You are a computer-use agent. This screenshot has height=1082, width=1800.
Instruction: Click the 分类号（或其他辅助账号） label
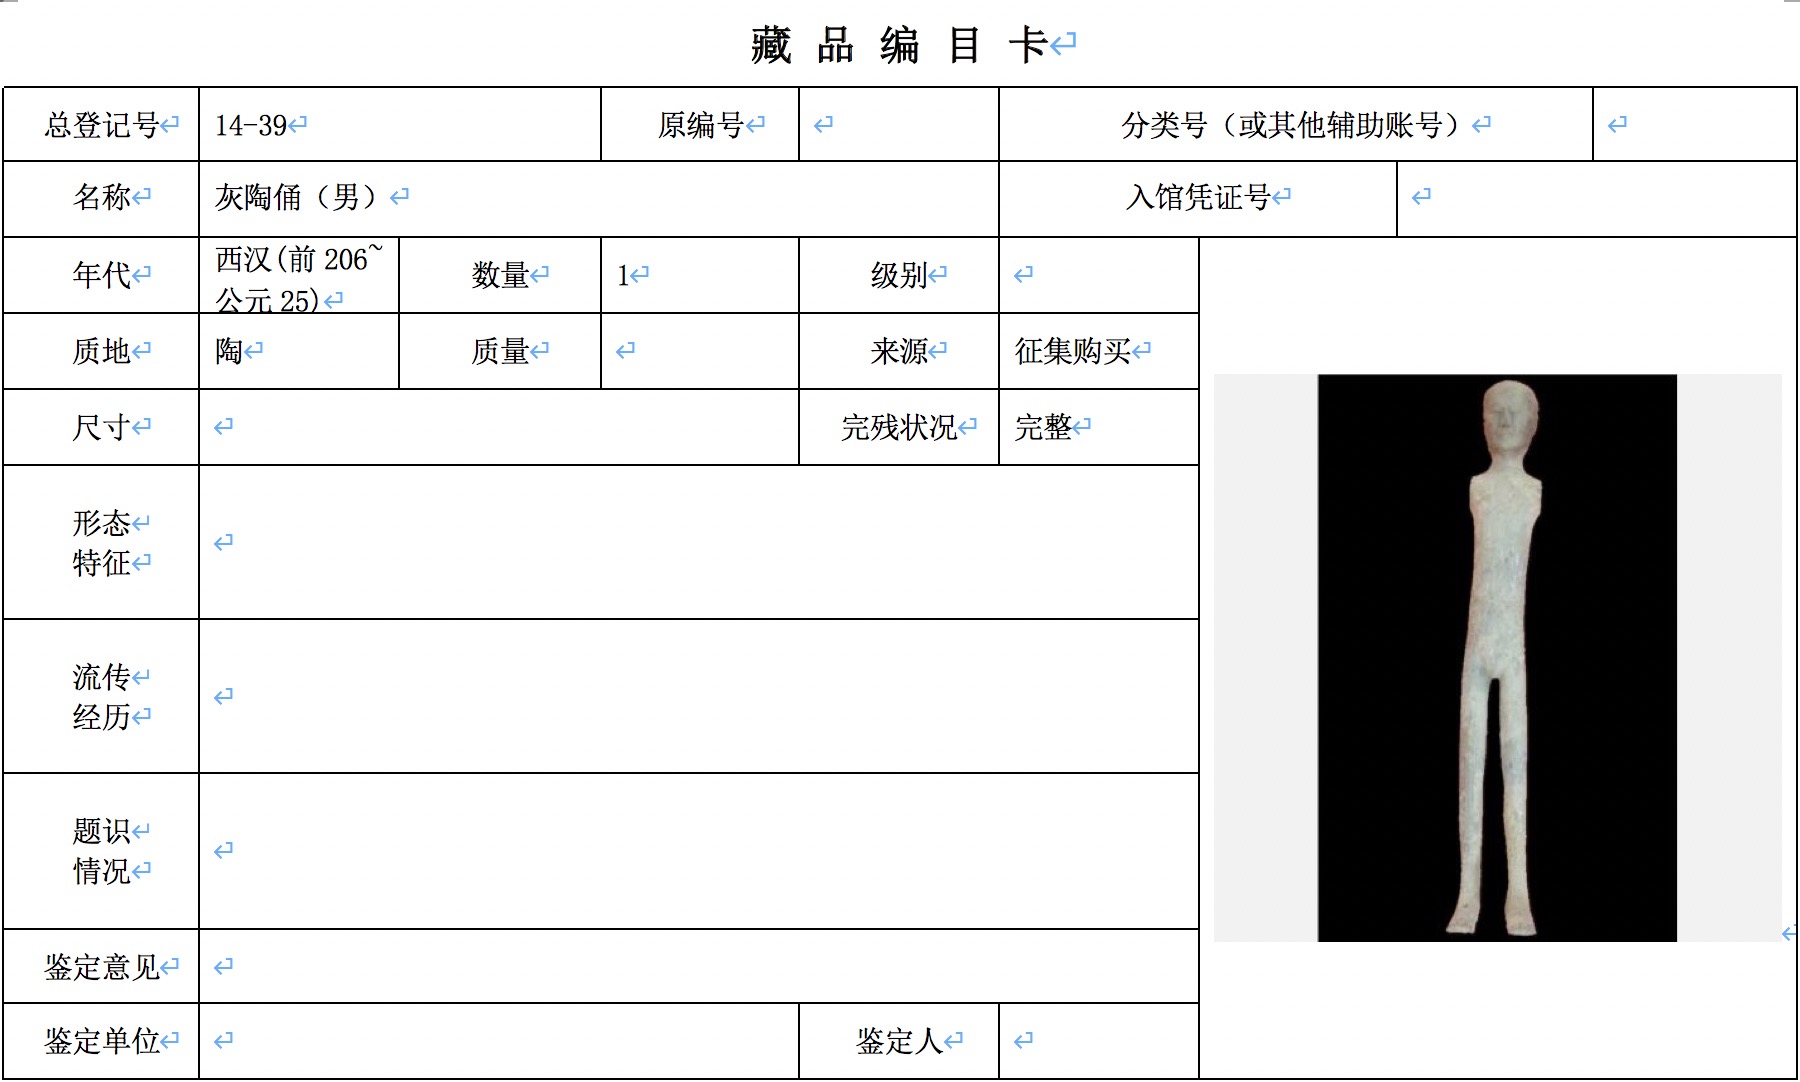1296,124
